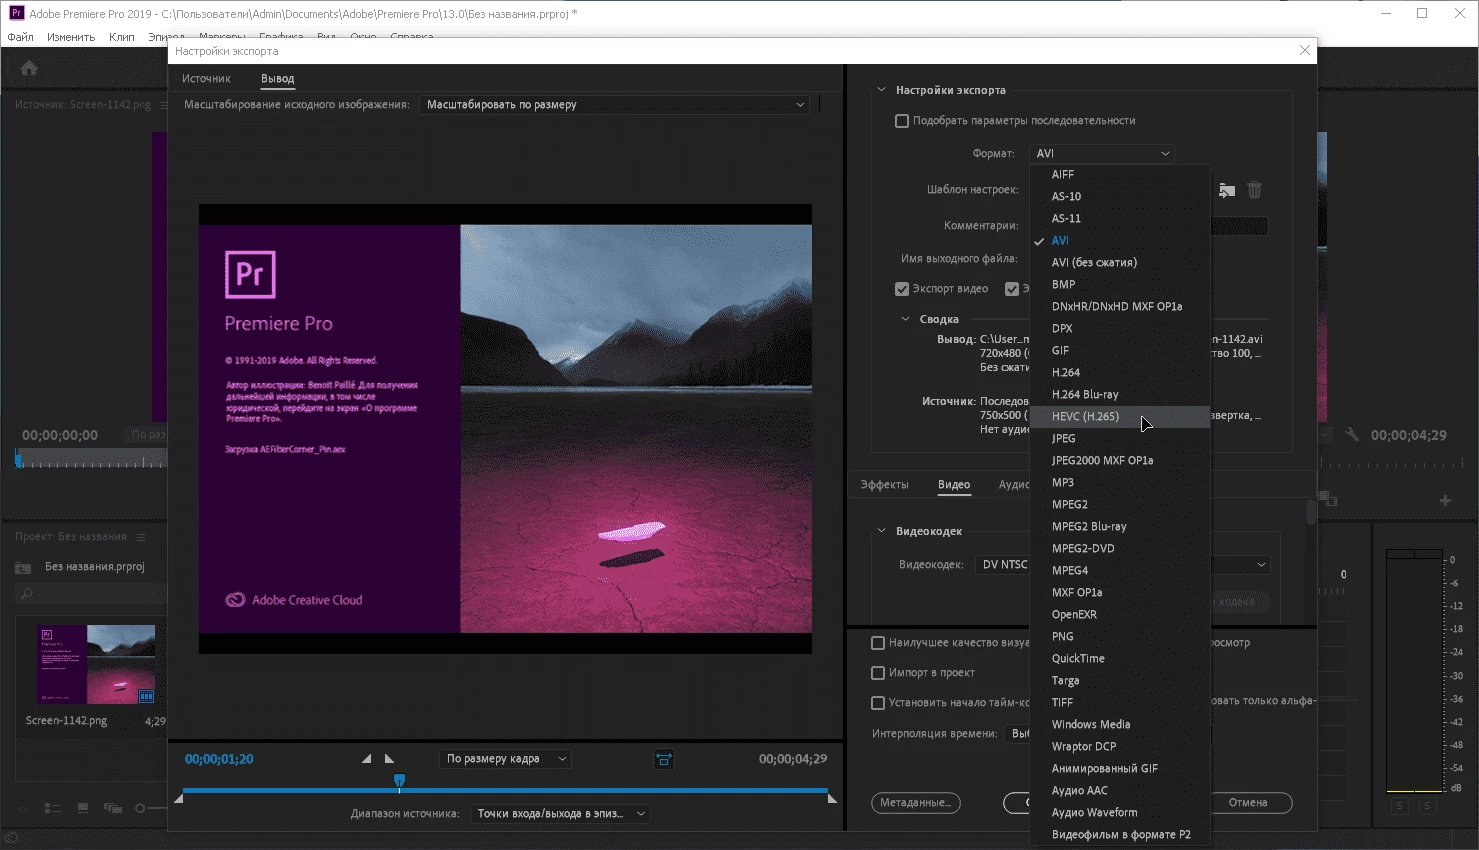Image resolution: width=1479 pixels, height=850 pixels.
Task: Choose Анимированный GIF format
Action: pyautogui.click(x=1120, y=768)
